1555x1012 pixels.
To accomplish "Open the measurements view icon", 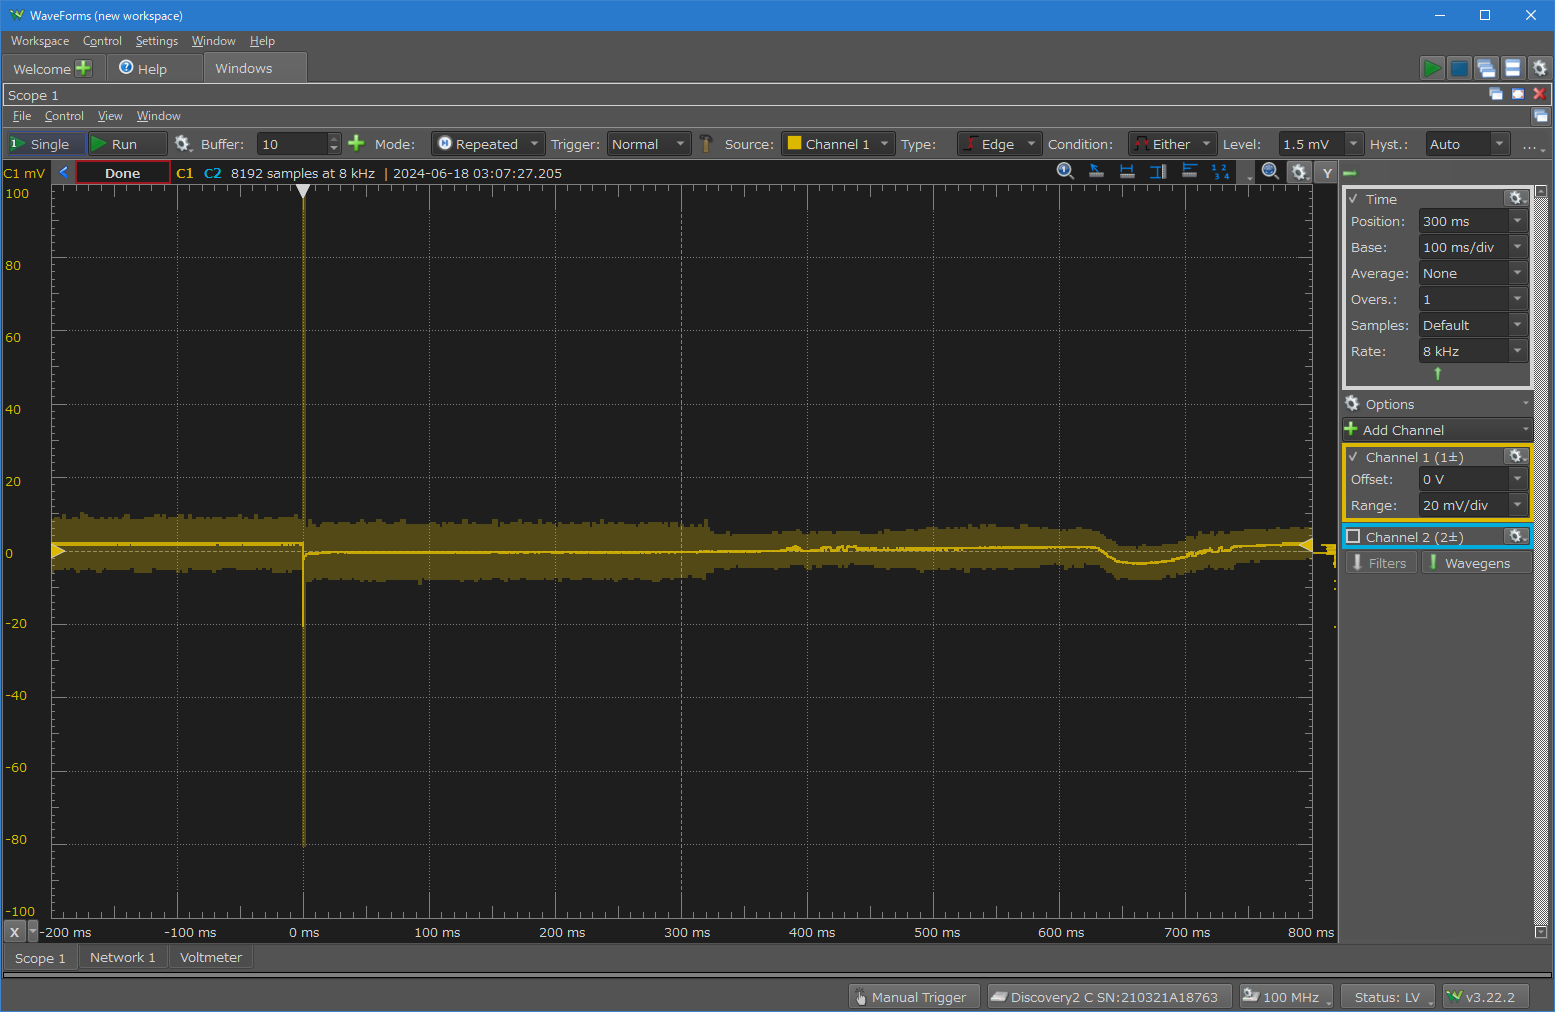I will coord(1189,171).
